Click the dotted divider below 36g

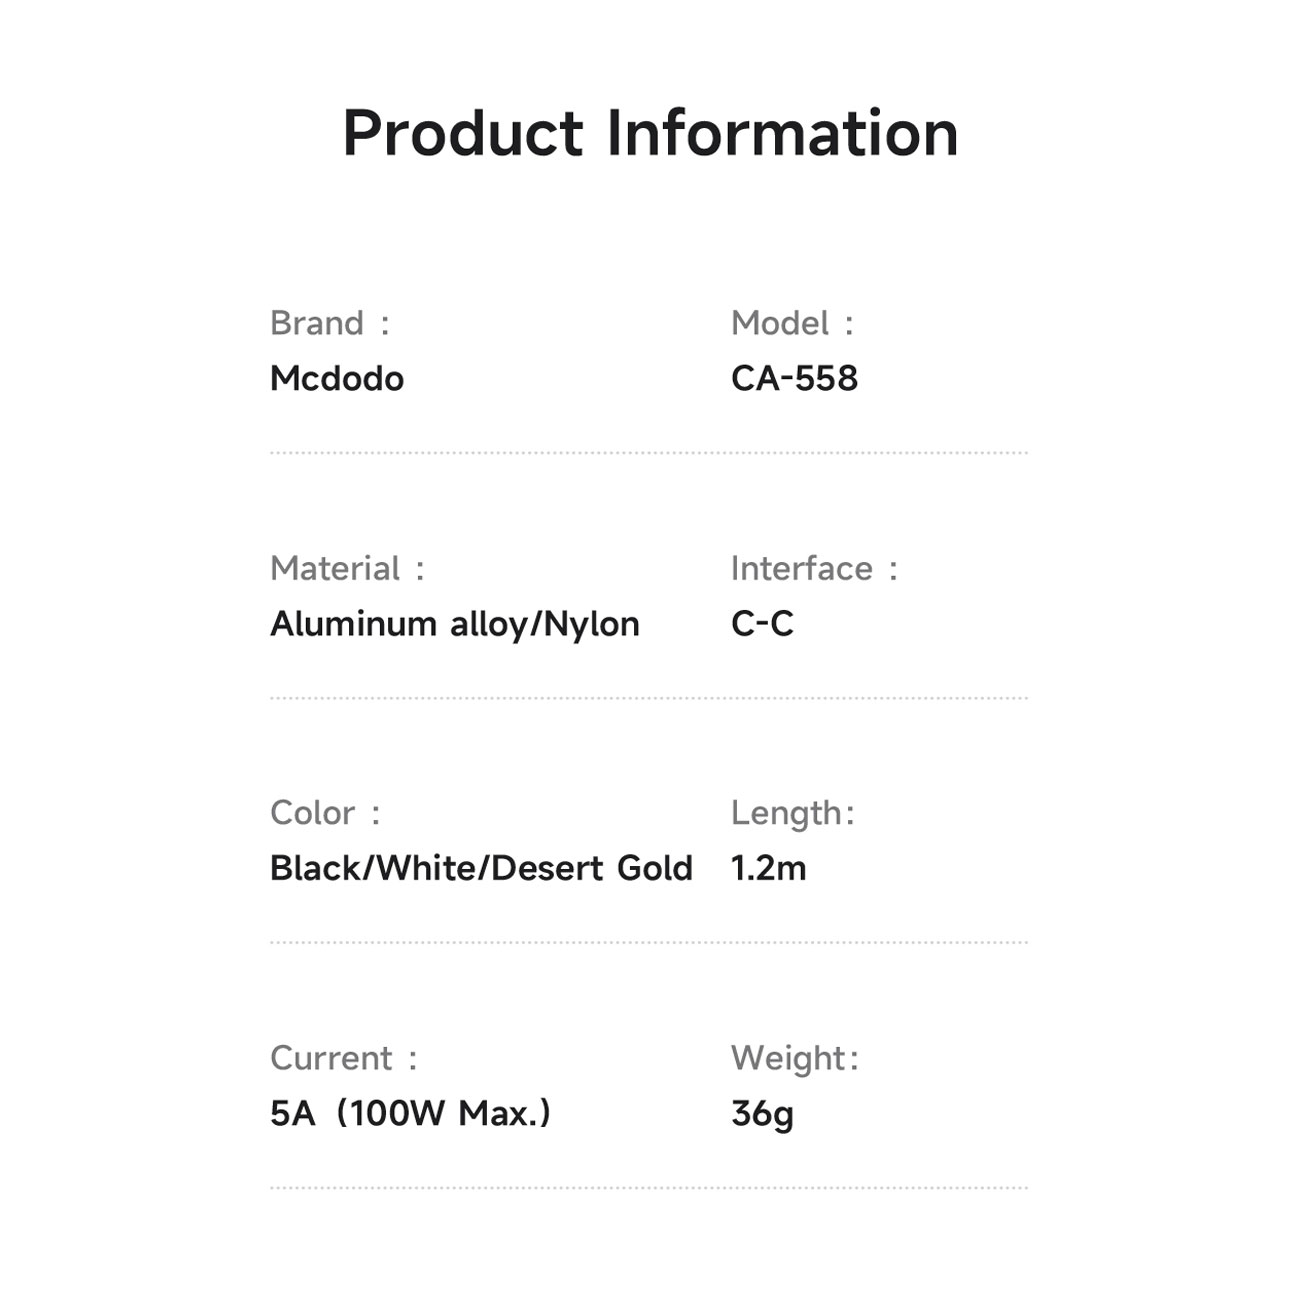pyautogui.click(x=649, y=1188)
